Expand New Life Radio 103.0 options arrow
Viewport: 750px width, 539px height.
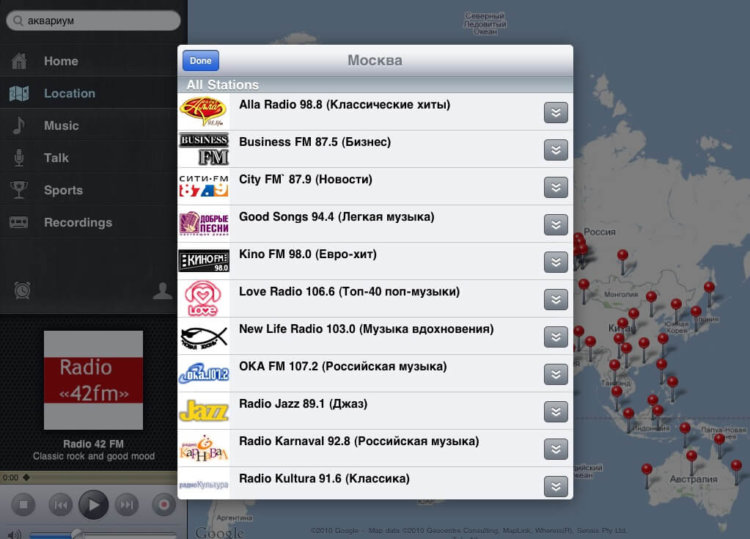coord(556,337)
